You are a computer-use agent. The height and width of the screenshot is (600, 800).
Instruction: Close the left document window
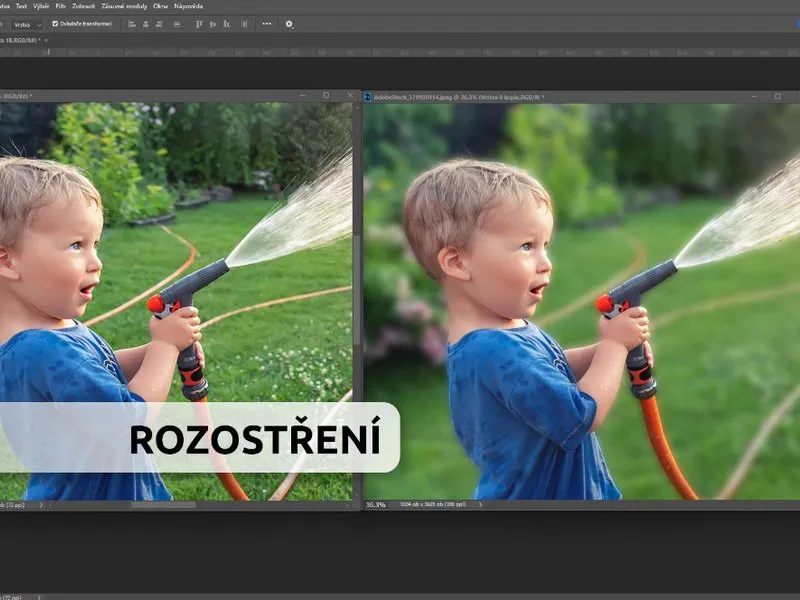350,95
